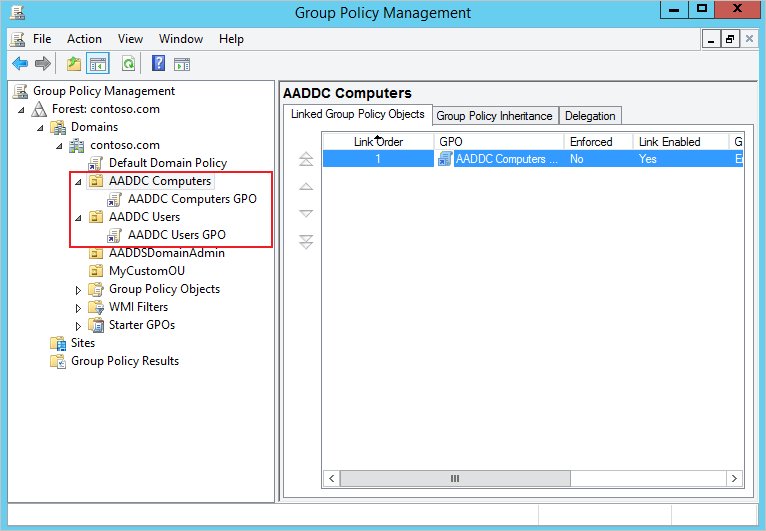766x531 pixels.
Task: Sort by the GPO column header
Action: pos(499,142)
